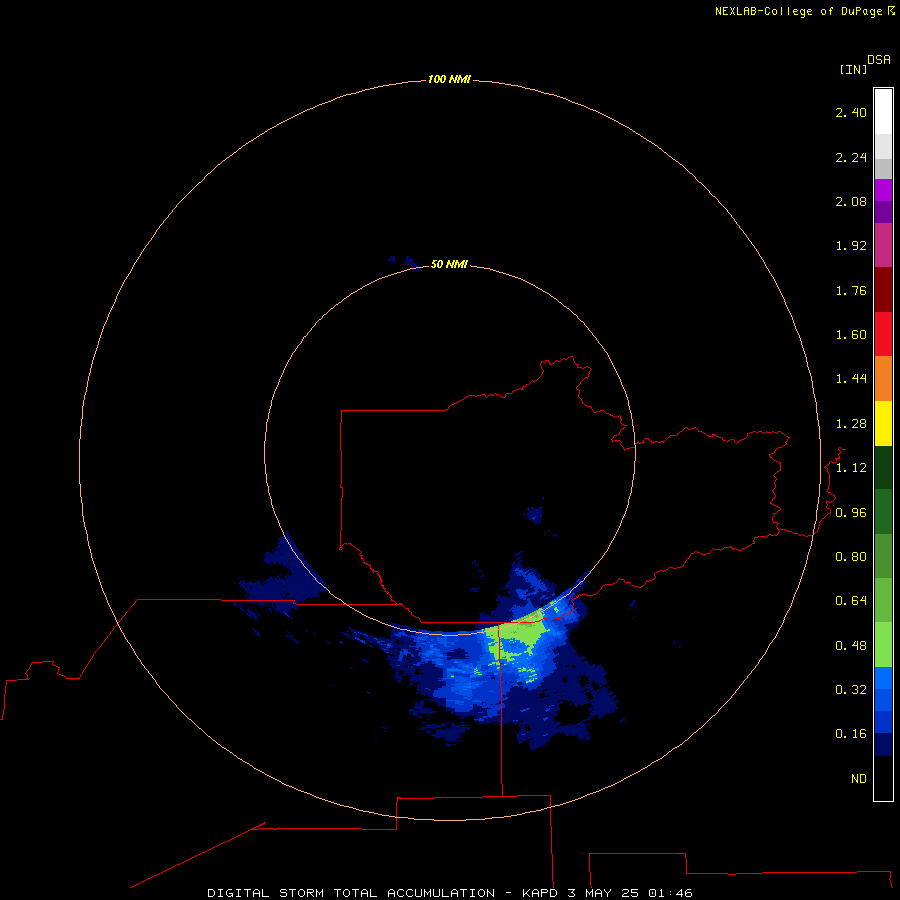The width and height of the screenshot is (900, 900).
Task: Click the 50 NMI range ring label
Action: [449, 264]
